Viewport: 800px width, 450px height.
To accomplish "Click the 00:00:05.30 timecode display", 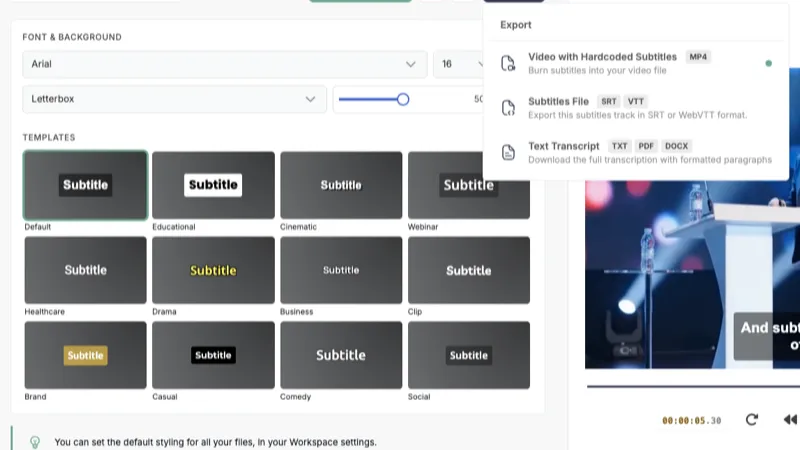I will click(x=691, y=421).
